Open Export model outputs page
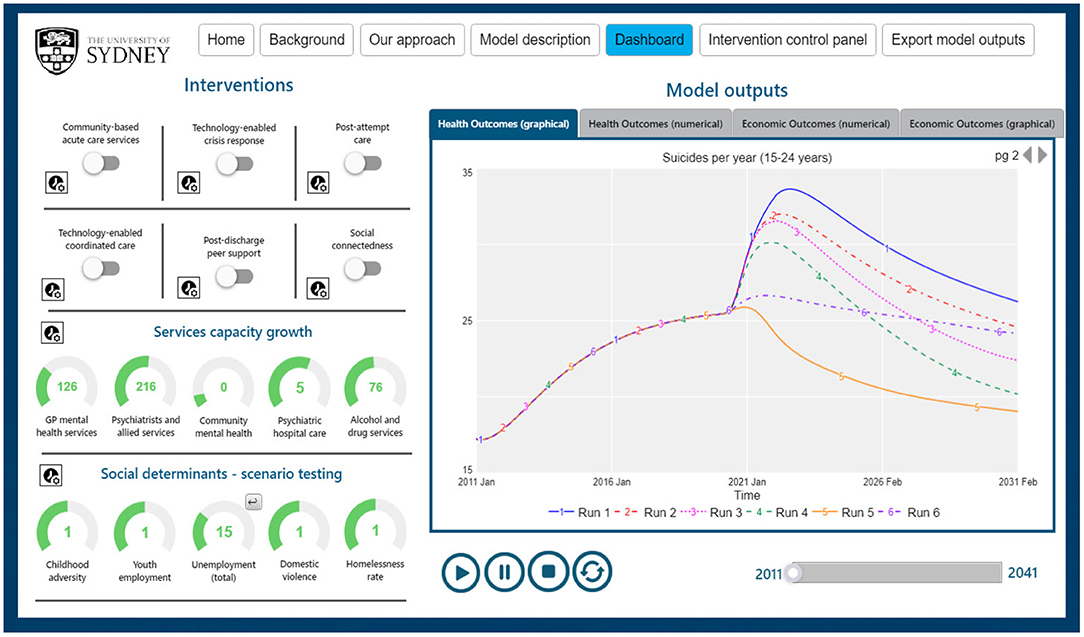The image size is (1084, 637). [x=958, y=40]
